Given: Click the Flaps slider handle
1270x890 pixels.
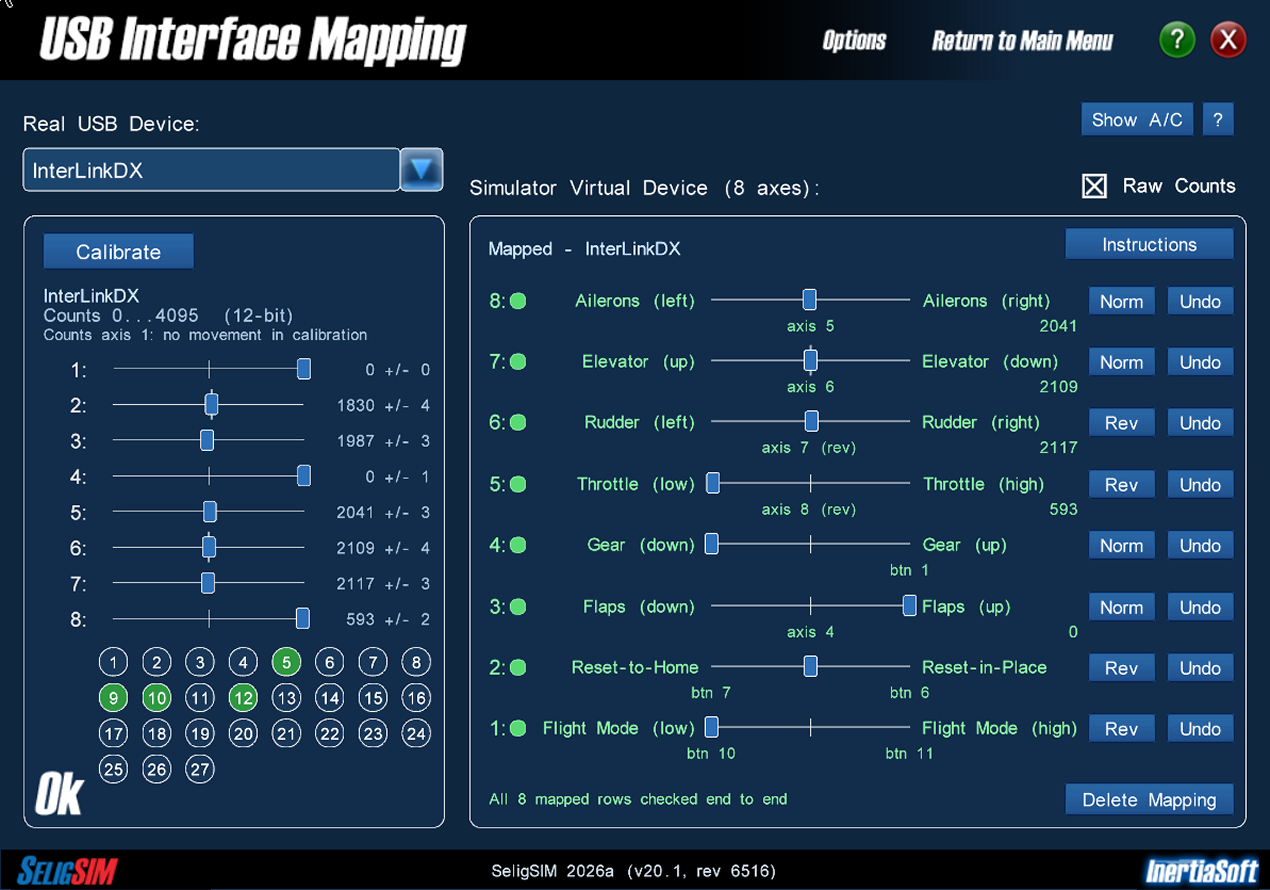Looking at the screenshot, I should (909, 606).
